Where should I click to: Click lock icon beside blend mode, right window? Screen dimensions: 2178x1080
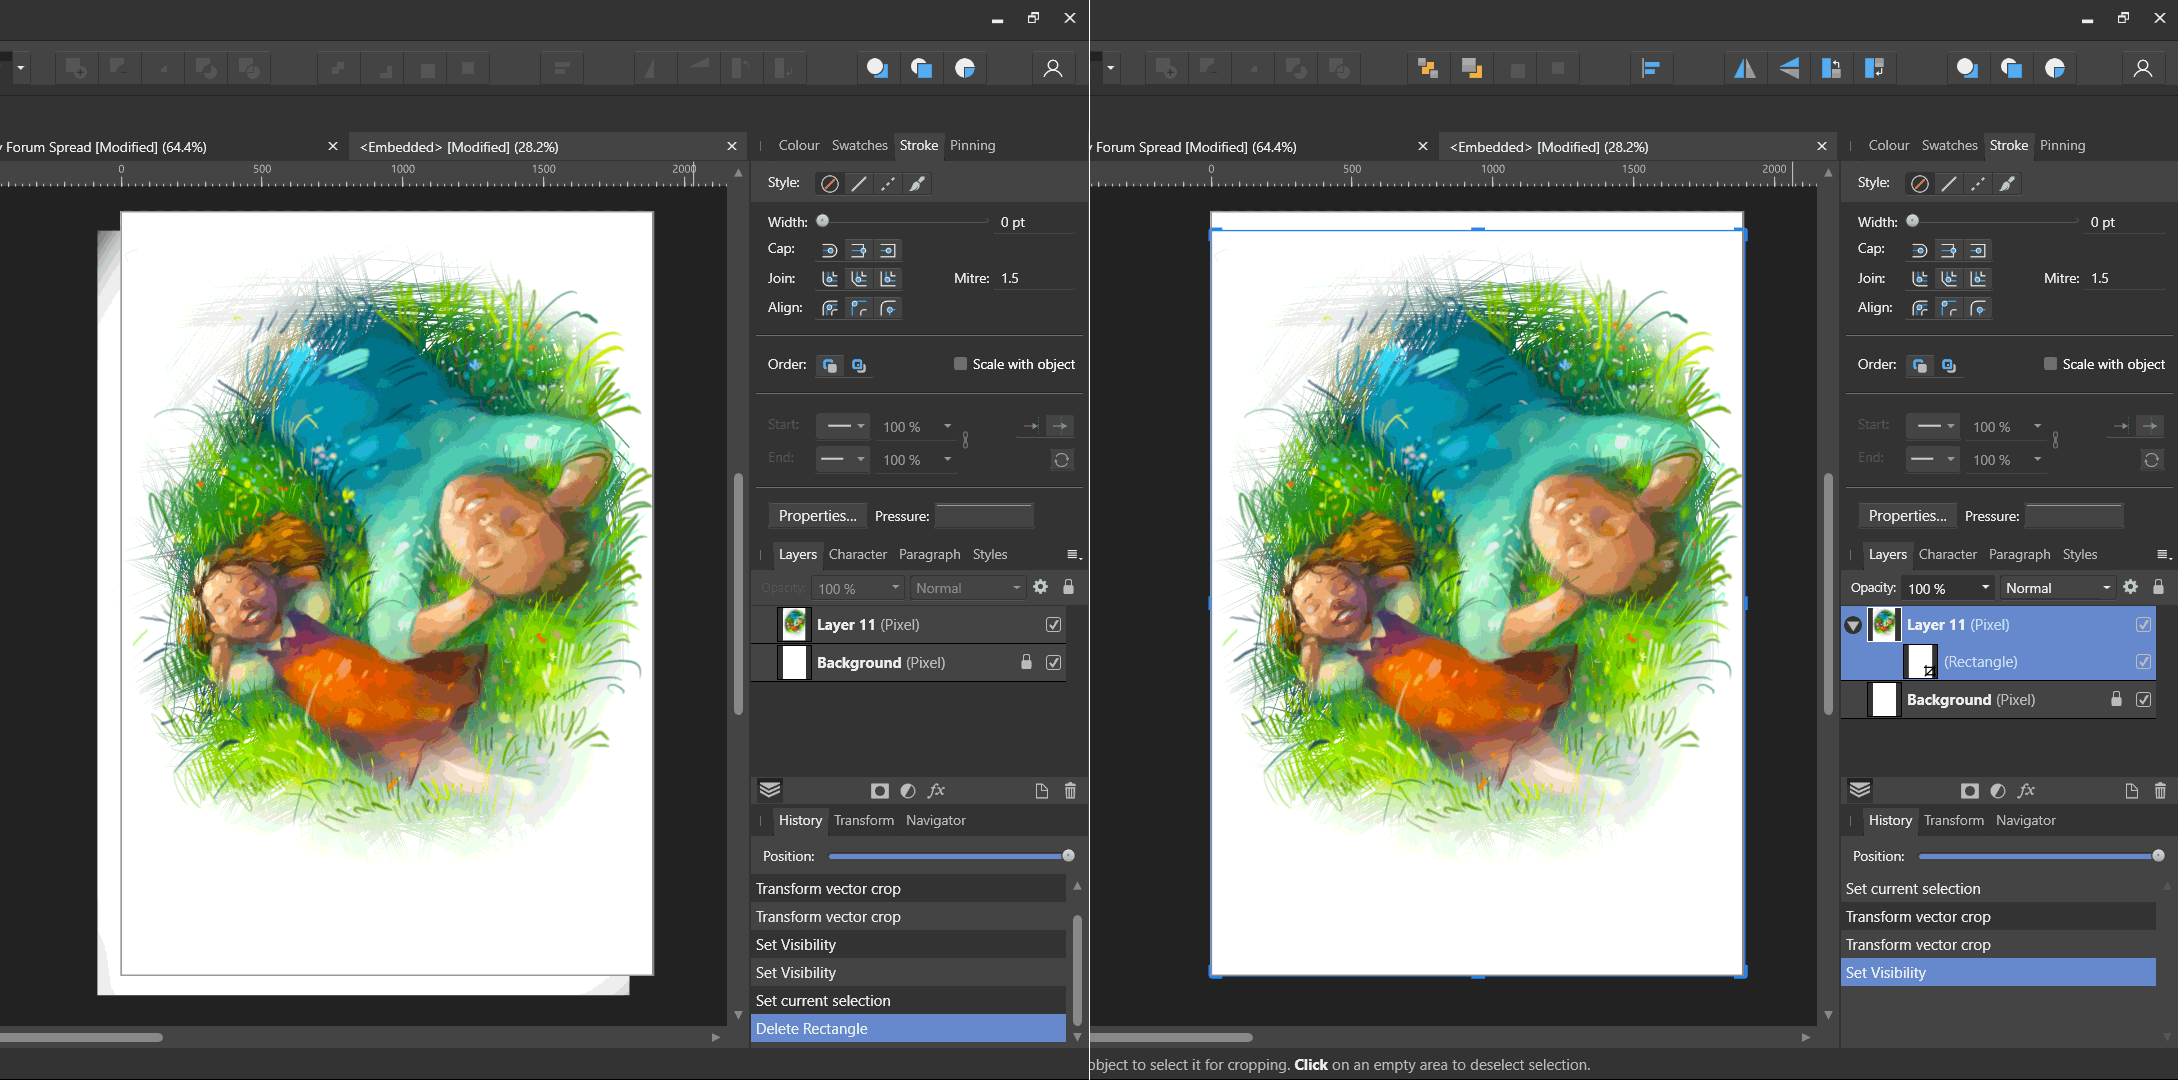2158,587
